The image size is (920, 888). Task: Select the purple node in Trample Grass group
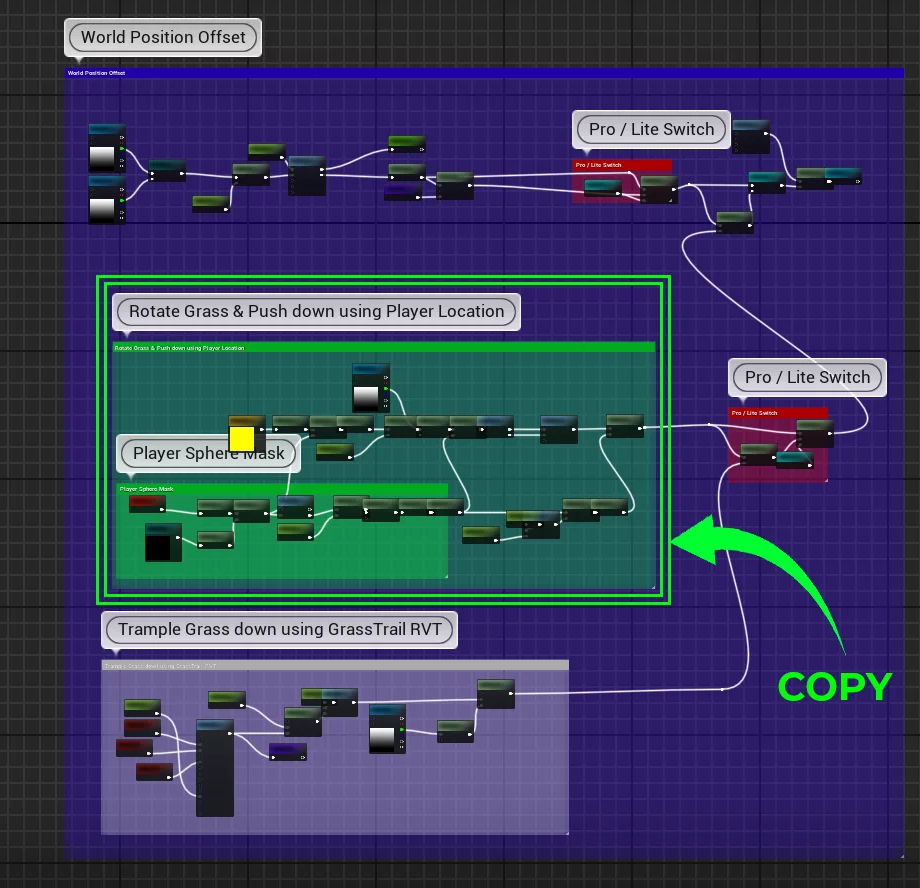pos(287,751)
